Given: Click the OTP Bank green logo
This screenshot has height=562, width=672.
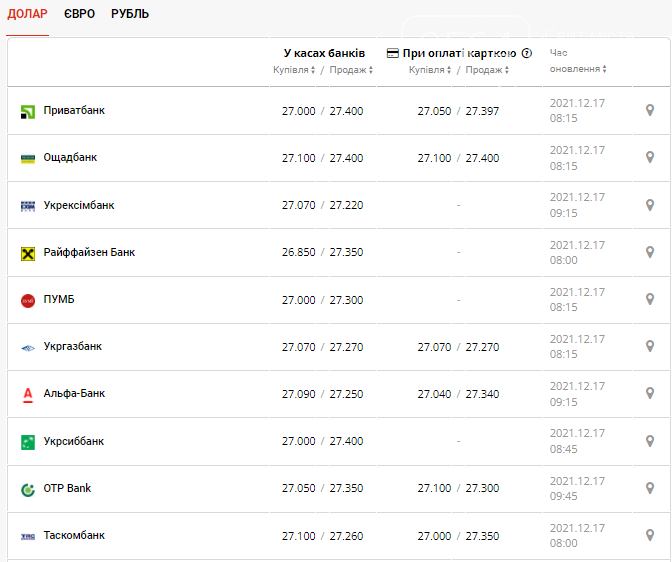Looking at the screenshot, I should 28,489.
